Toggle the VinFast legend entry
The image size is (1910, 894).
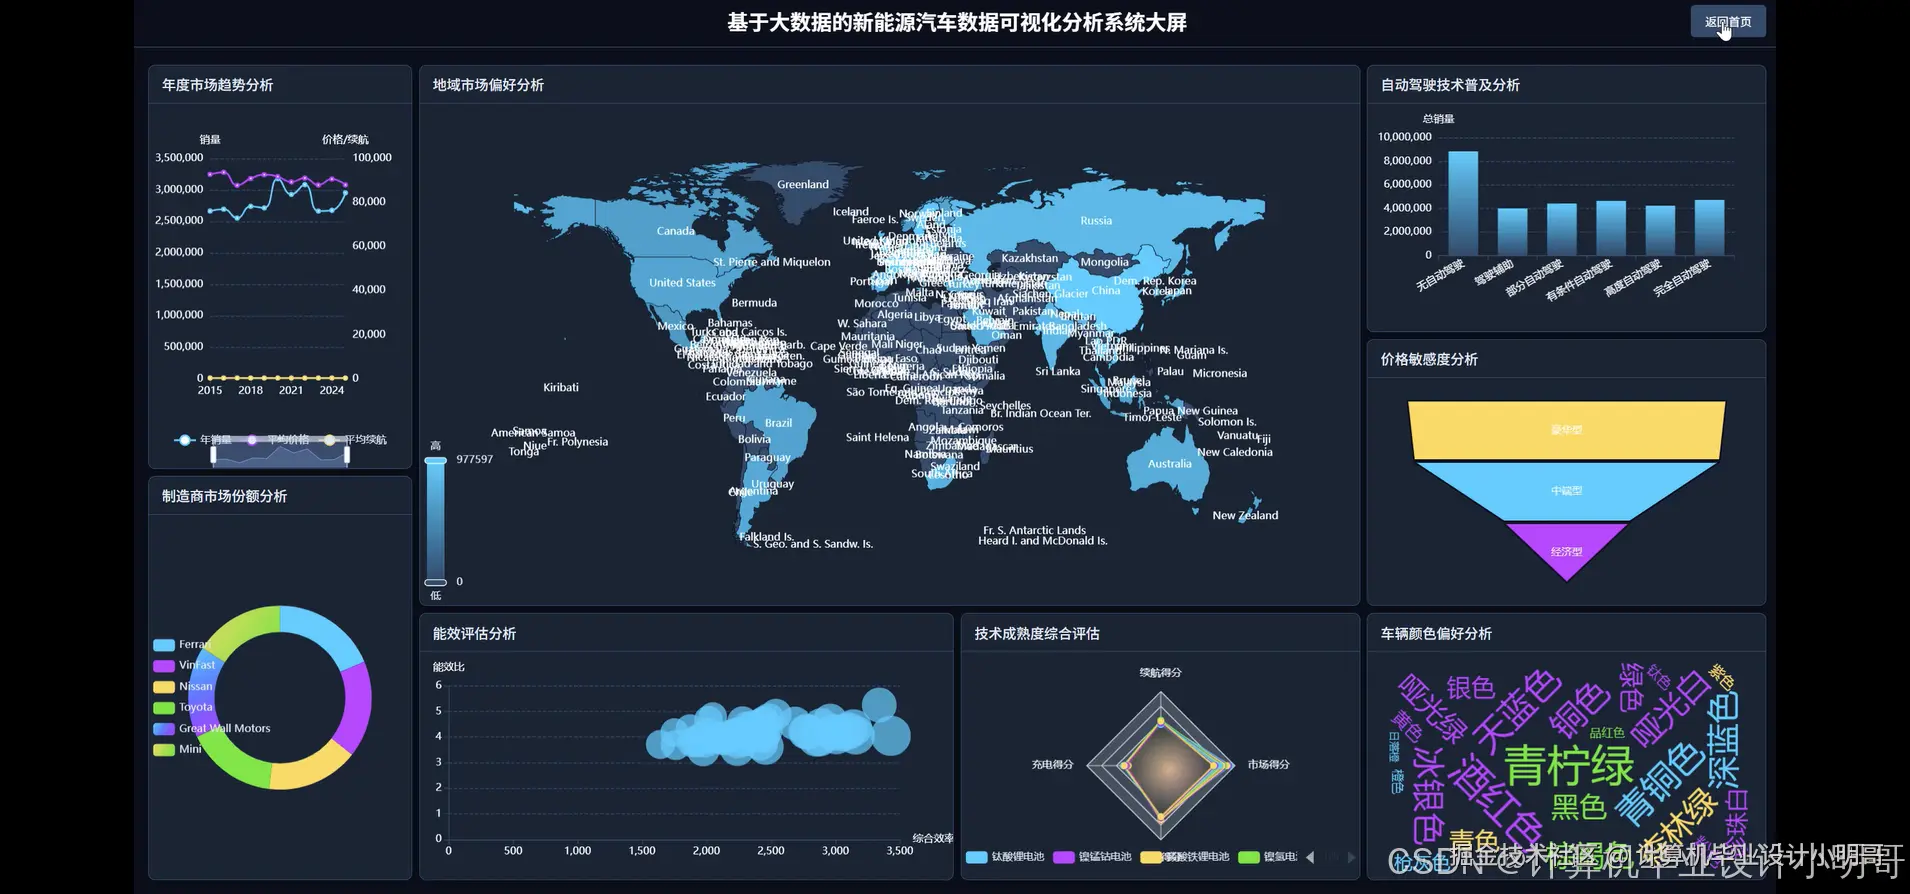tap(184, 665)
